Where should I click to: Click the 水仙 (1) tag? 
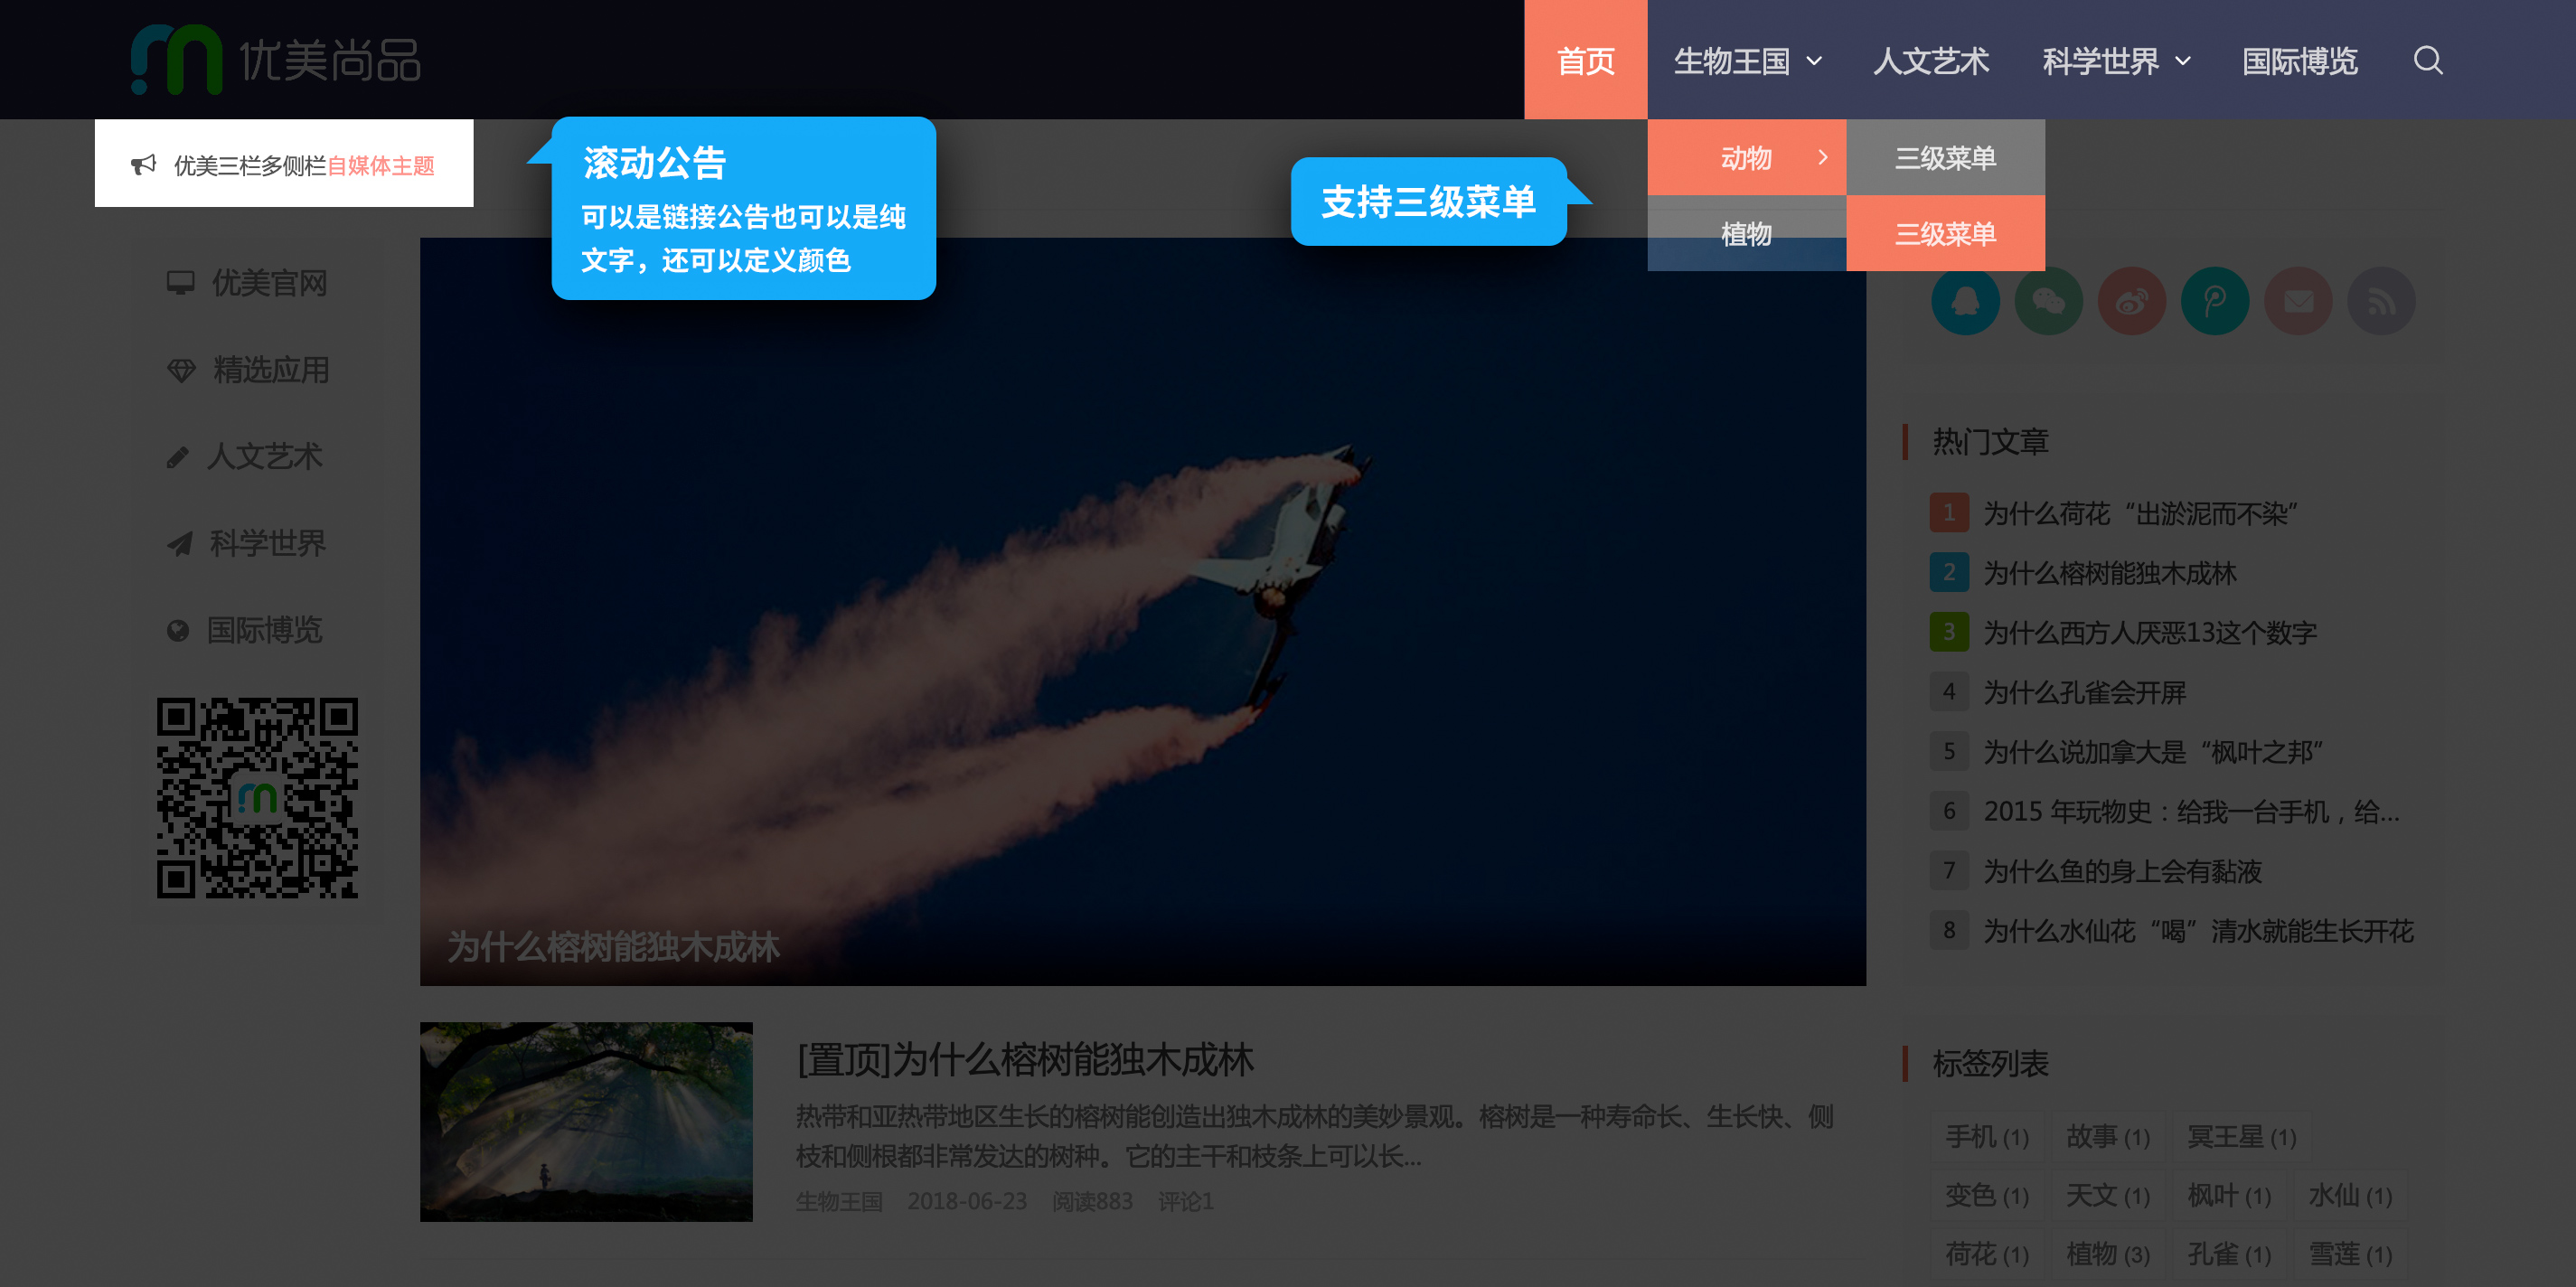tap(2349, 1195)
